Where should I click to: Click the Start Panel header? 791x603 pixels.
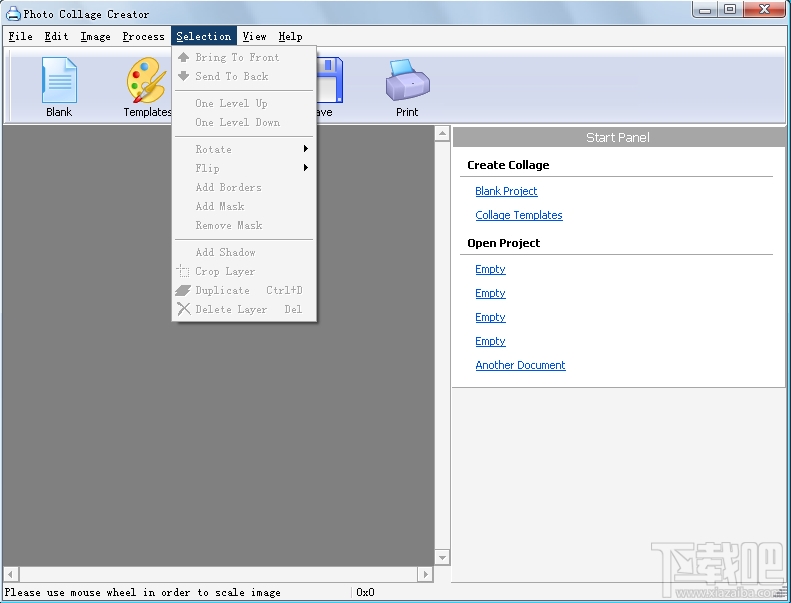[618, 137]
